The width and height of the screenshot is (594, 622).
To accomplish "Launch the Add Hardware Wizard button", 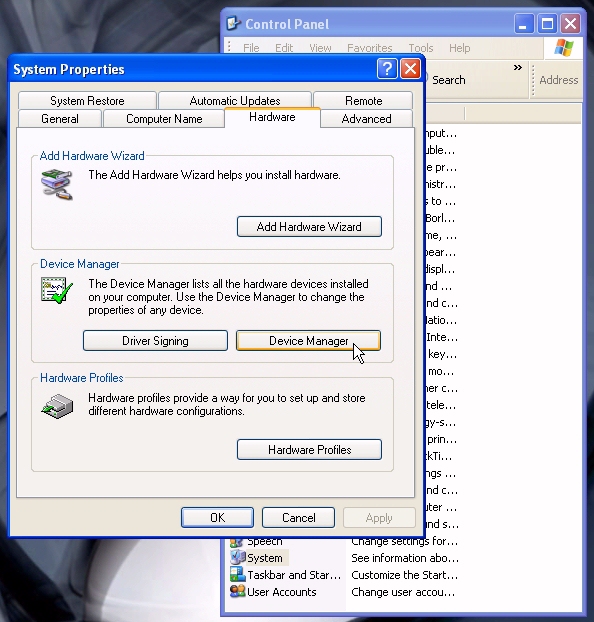I will coord(309,227).
